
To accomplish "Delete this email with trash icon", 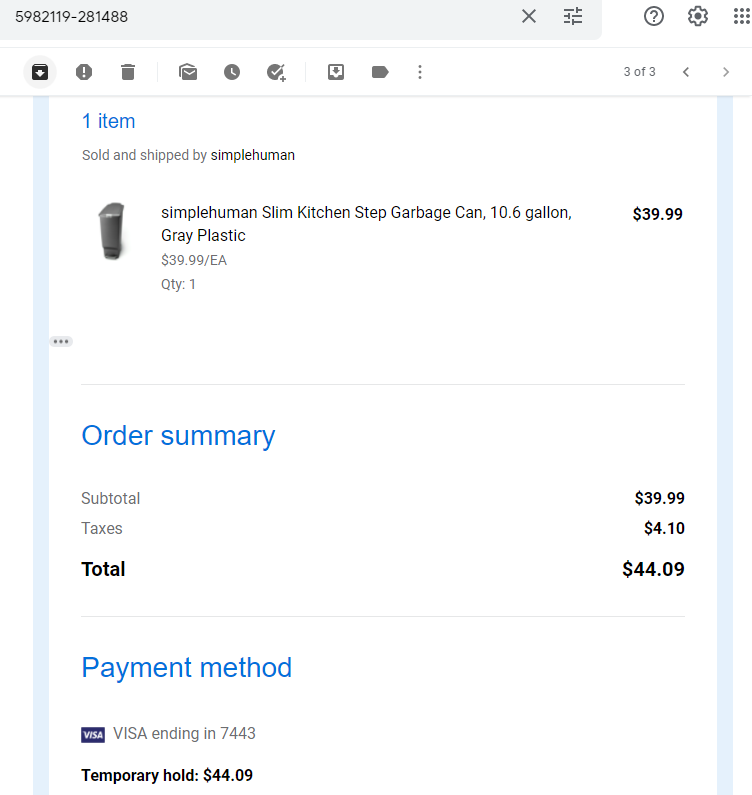I will coord(128,72).
